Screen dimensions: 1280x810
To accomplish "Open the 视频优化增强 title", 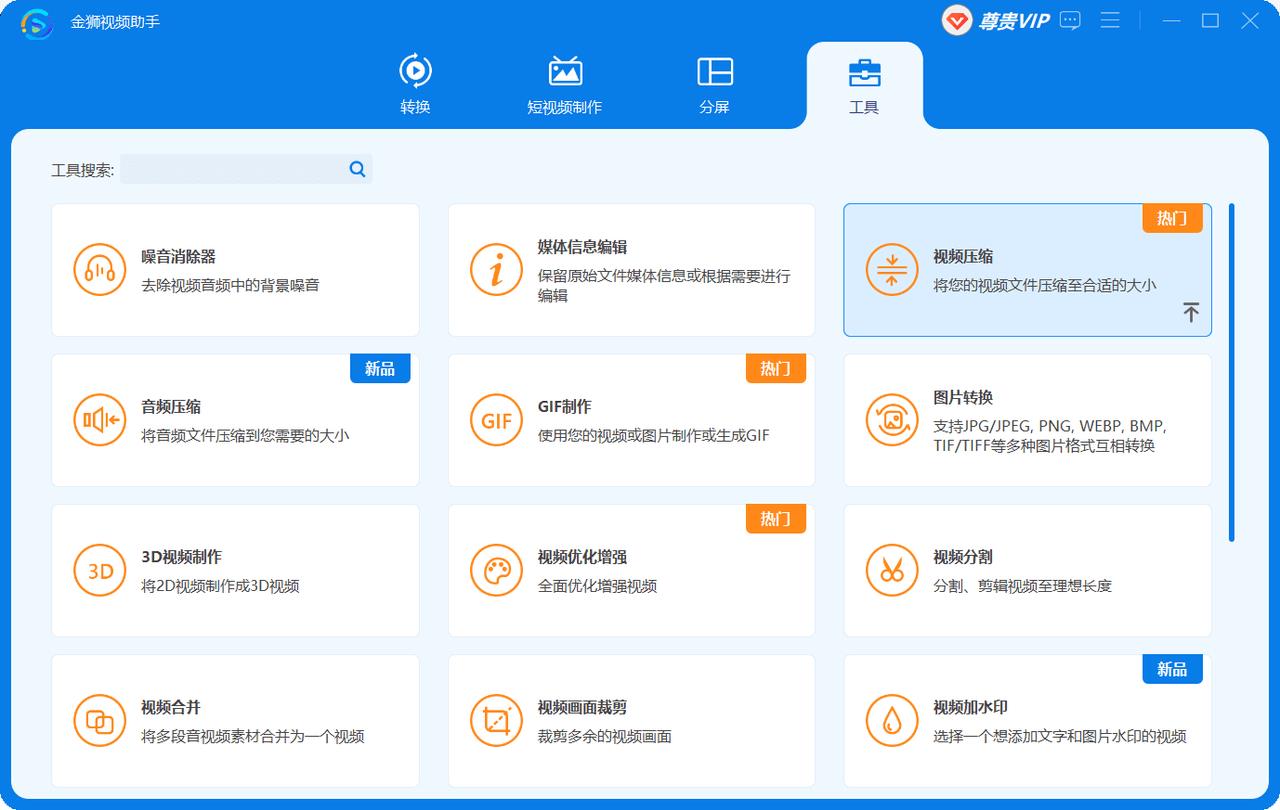I will pyautogui.click(x=582, y=557).
